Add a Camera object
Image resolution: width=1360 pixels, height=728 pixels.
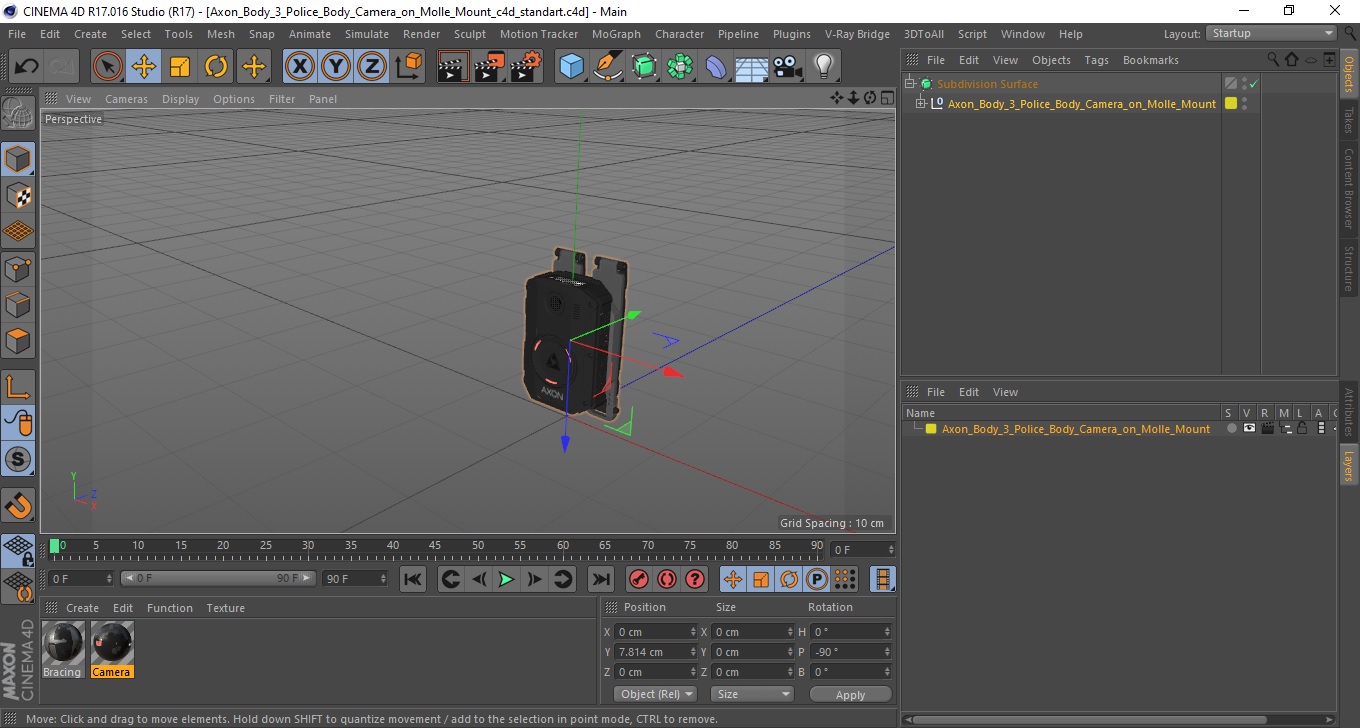coord(788,67)
